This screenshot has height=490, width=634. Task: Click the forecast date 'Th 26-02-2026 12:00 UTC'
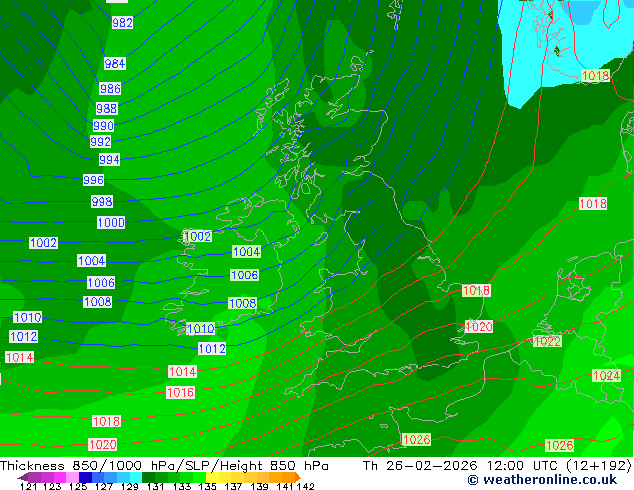(x=462, y=466)
